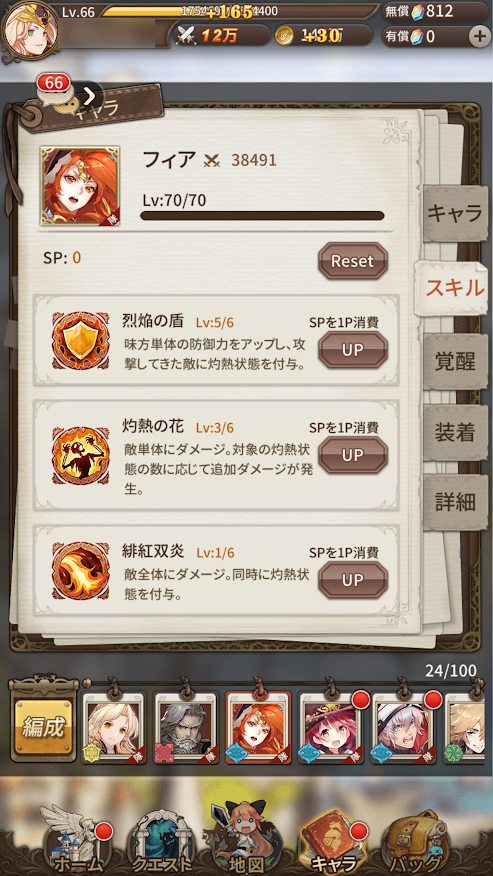The height and width of the screenshot is (876, 493).
Task: Select the gray-bearded old man character thumbnail
Action: [x=186, y=728]
